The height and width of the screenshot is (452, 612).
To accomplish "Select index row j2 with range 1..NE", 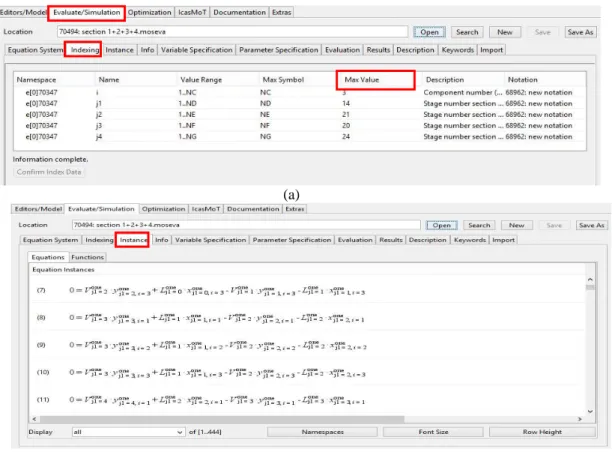I will tap(299, 114).
